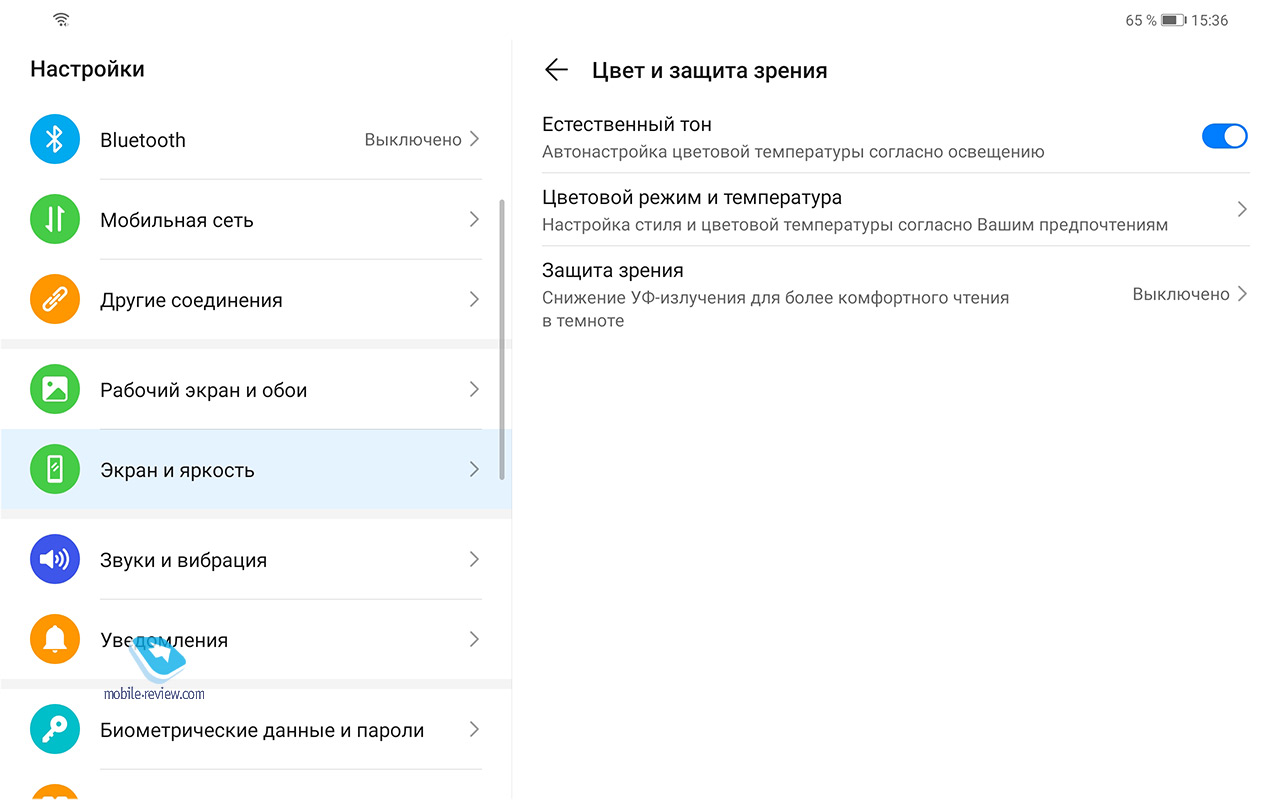
Task: Open Цветовой режим и температура setting
Action: (x=895, y=210)
